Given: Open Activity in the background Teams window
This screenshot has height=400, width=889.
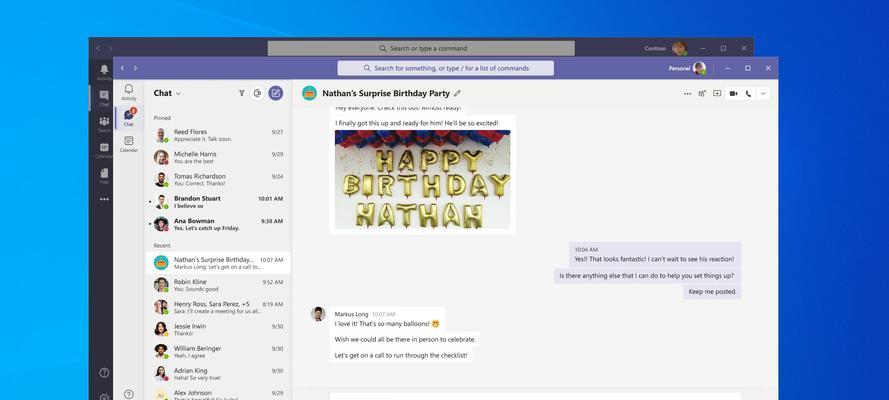Looking at the screenshot, I should (104, 72).
